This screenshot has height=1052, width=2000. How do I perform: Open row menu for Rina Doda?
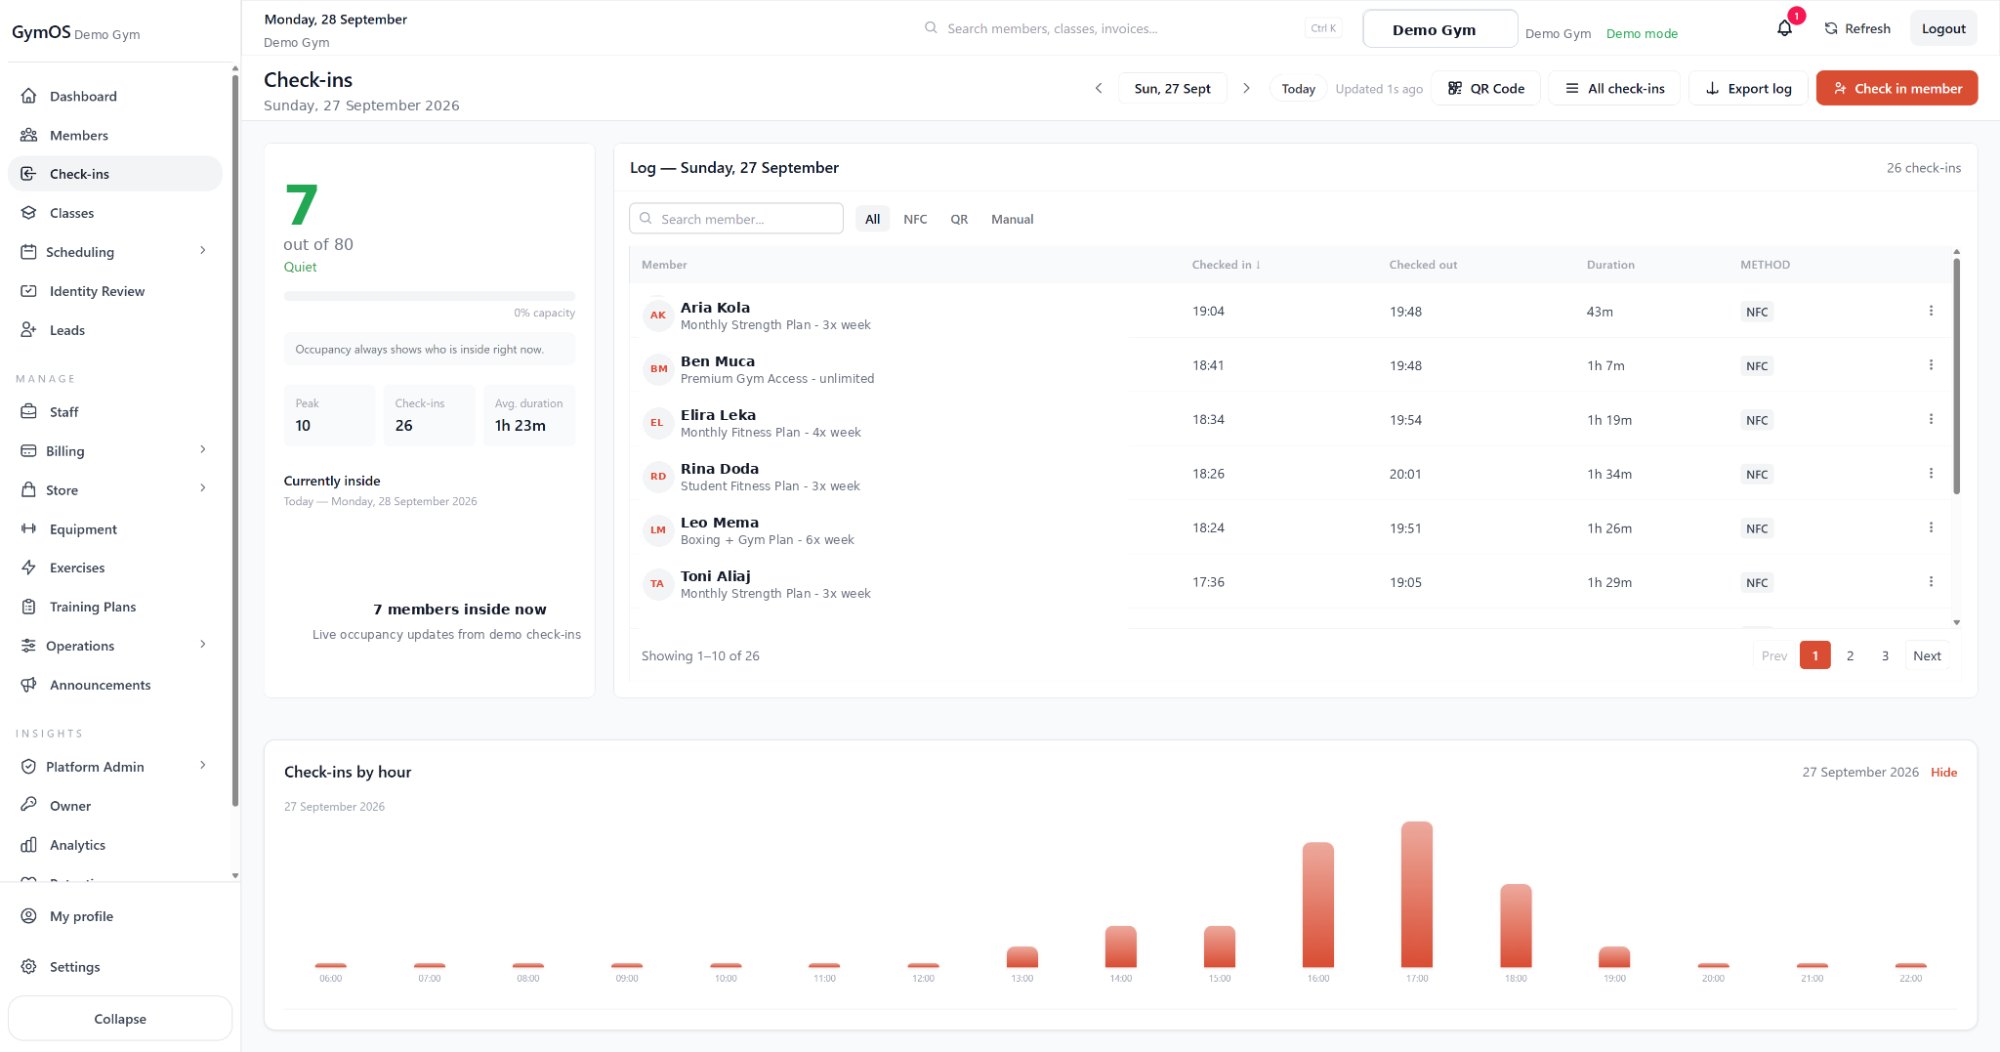[x=1931, y=473]
